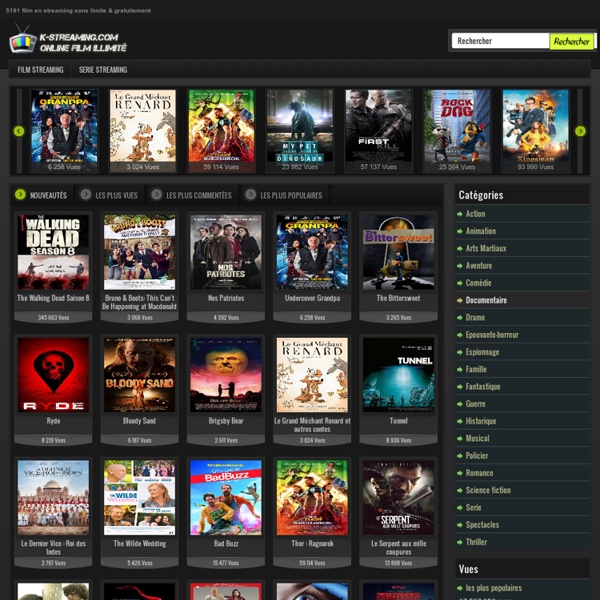600x600 pixels.
Task: Open the Brigsby Bear poster
Action: click(x=226, y=375)
